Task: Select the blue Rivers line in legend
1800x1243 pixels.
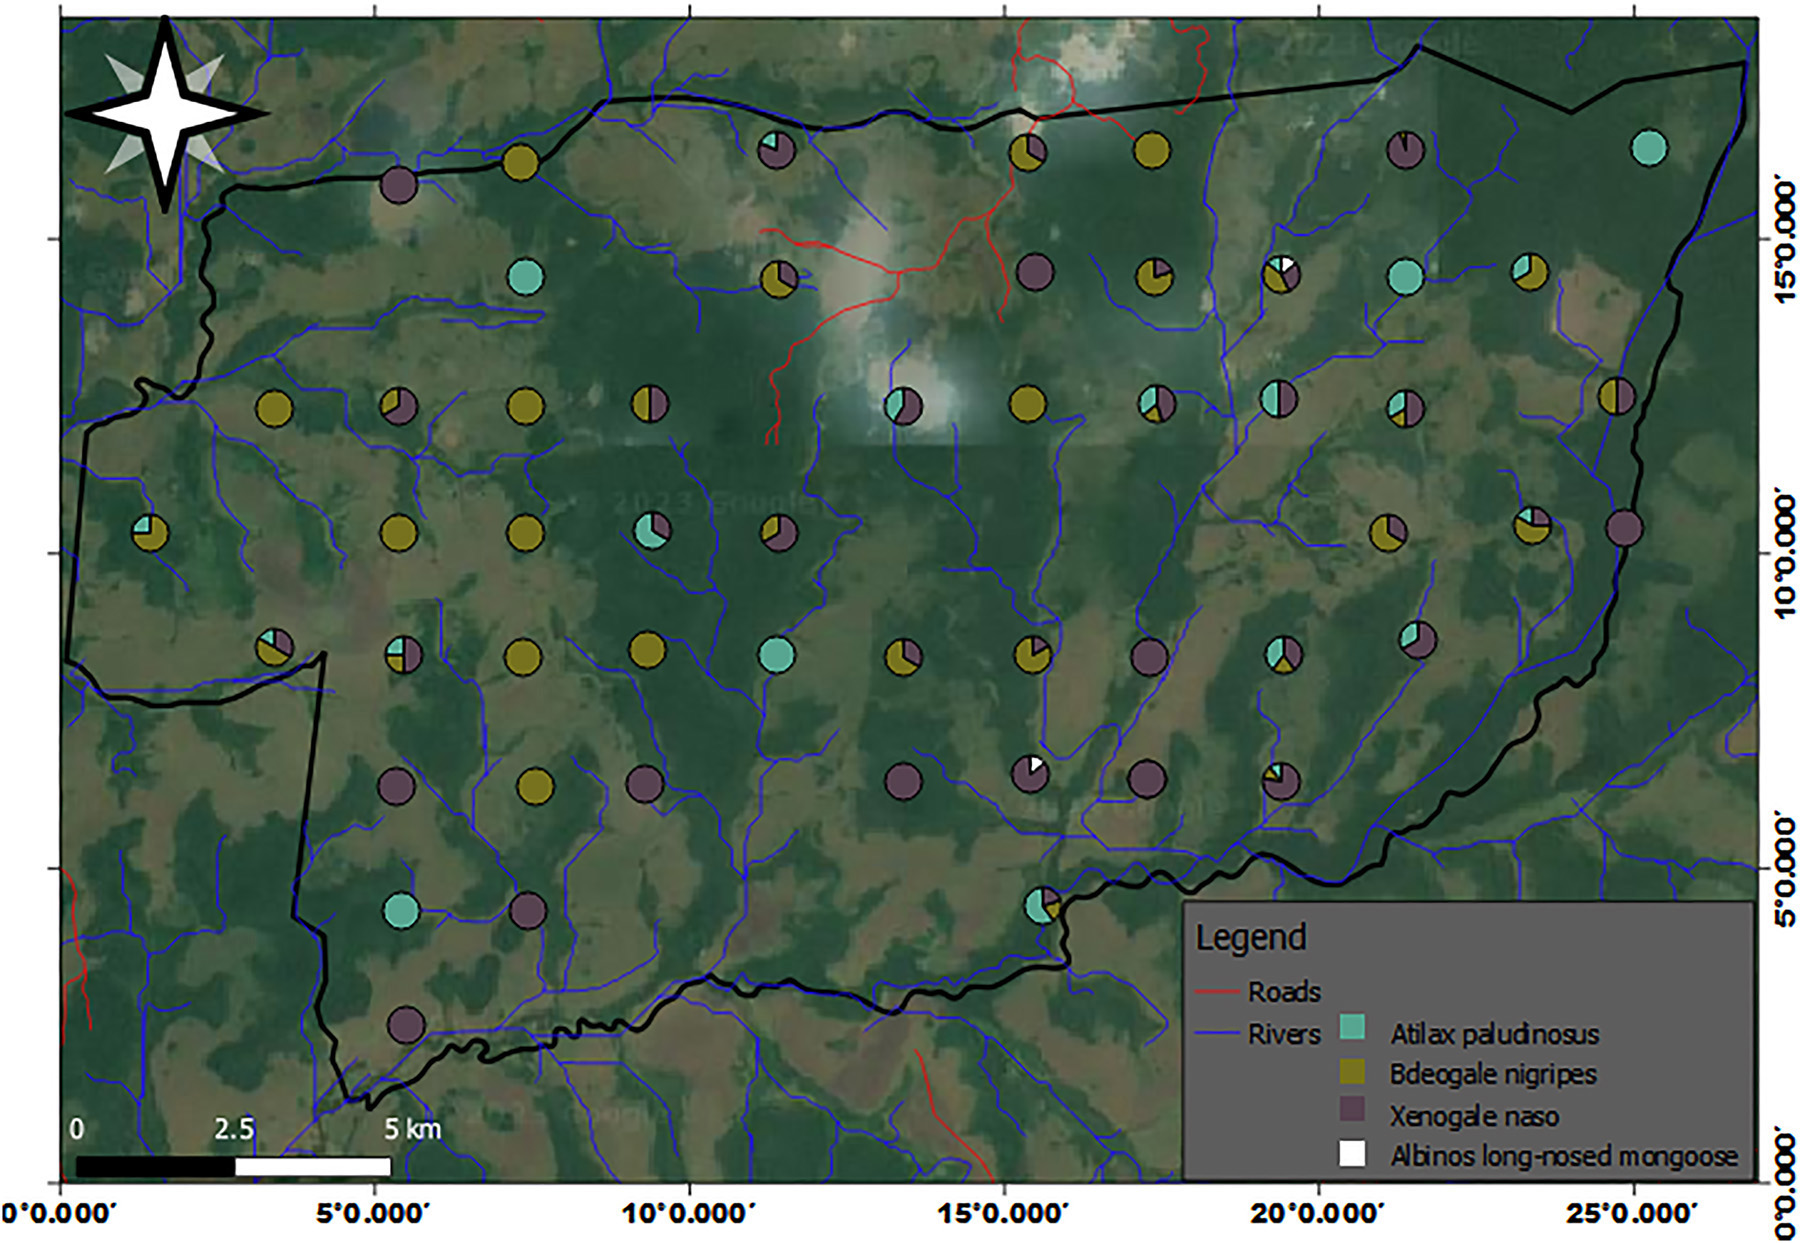Action: tap(1218, 1033)
